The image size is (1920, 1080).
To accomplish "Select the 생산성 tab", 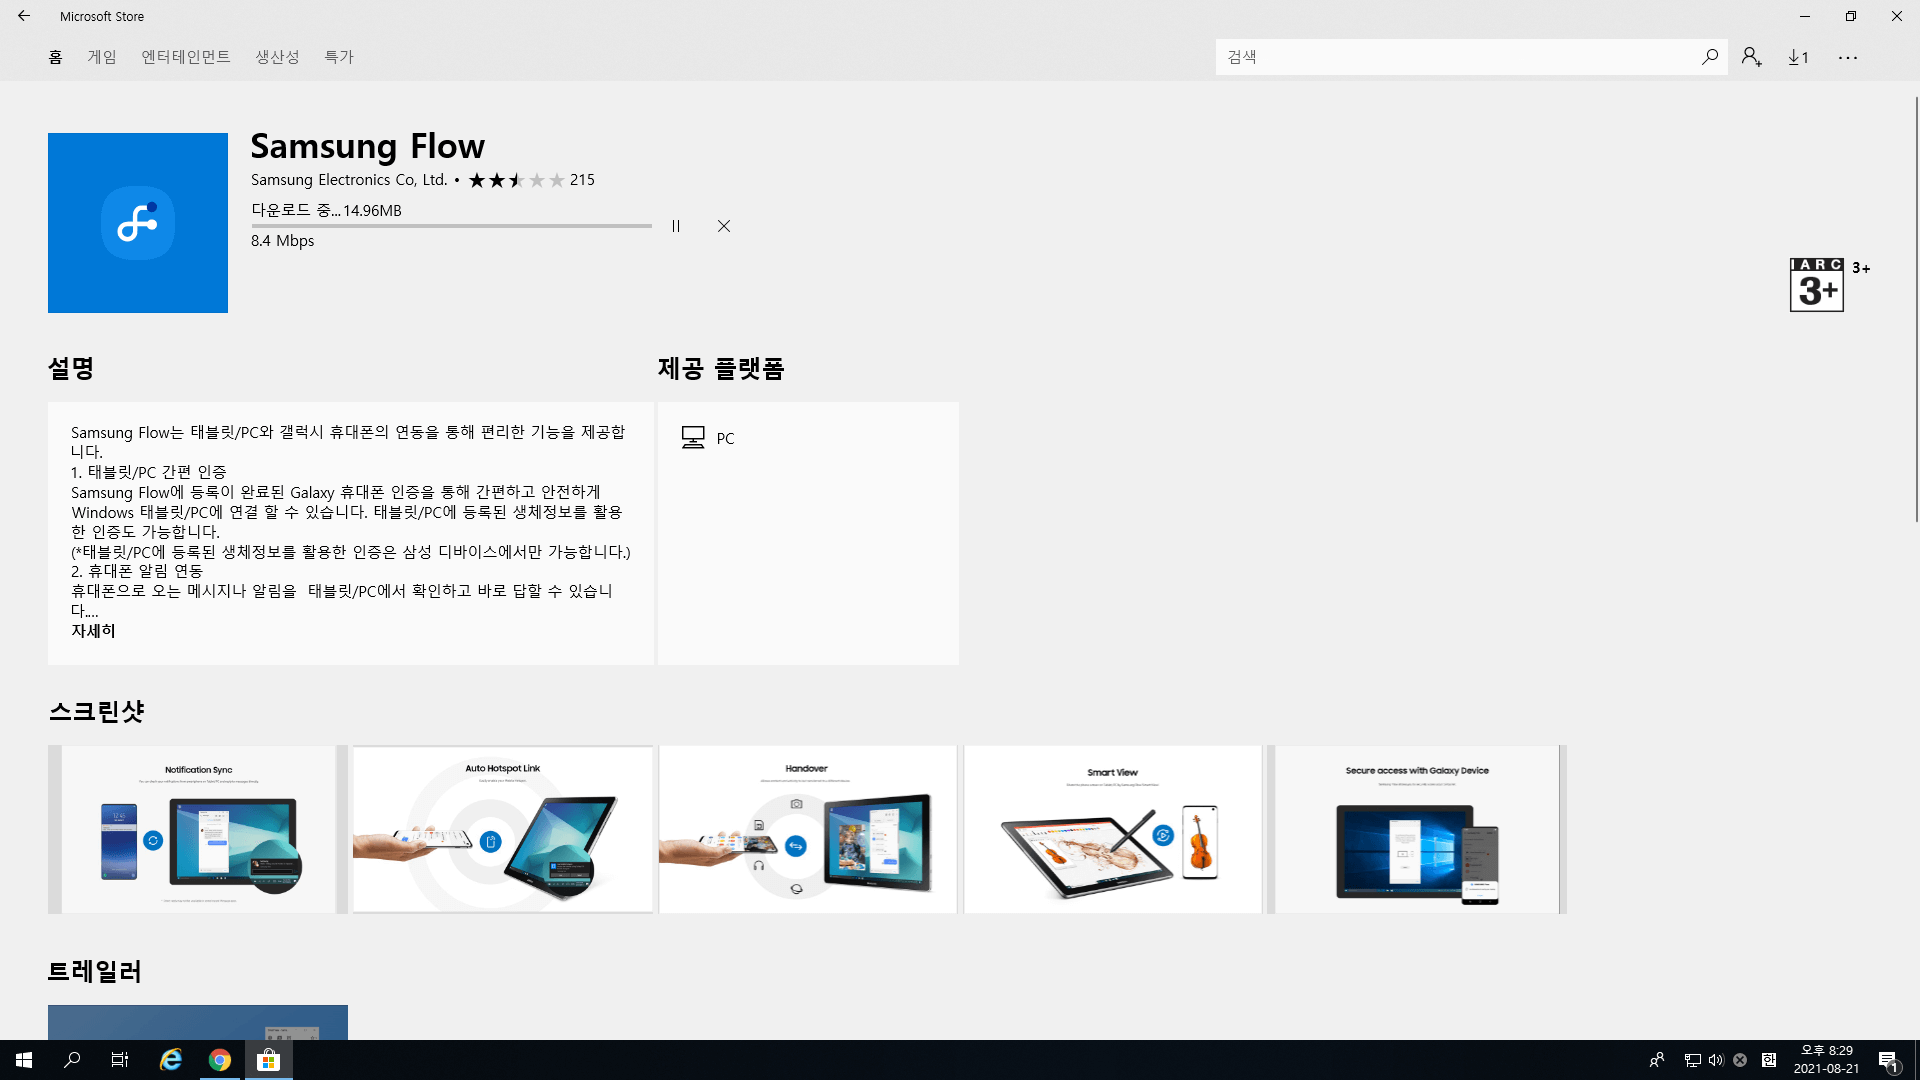I will point(277,57).
